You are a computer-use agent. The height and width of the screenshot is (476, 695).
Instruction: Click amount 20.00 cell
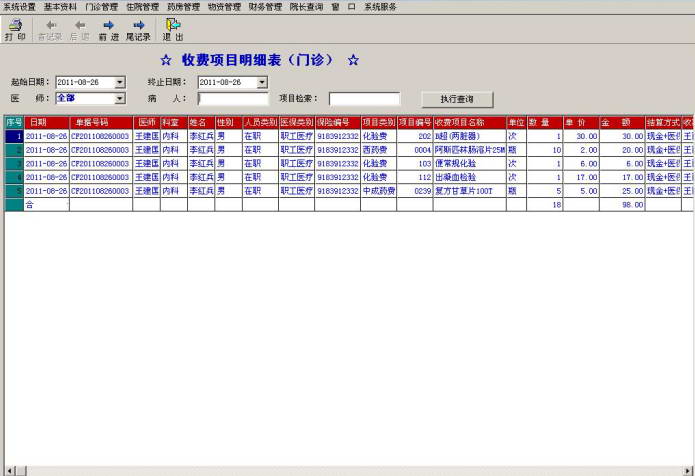point(622,150)
